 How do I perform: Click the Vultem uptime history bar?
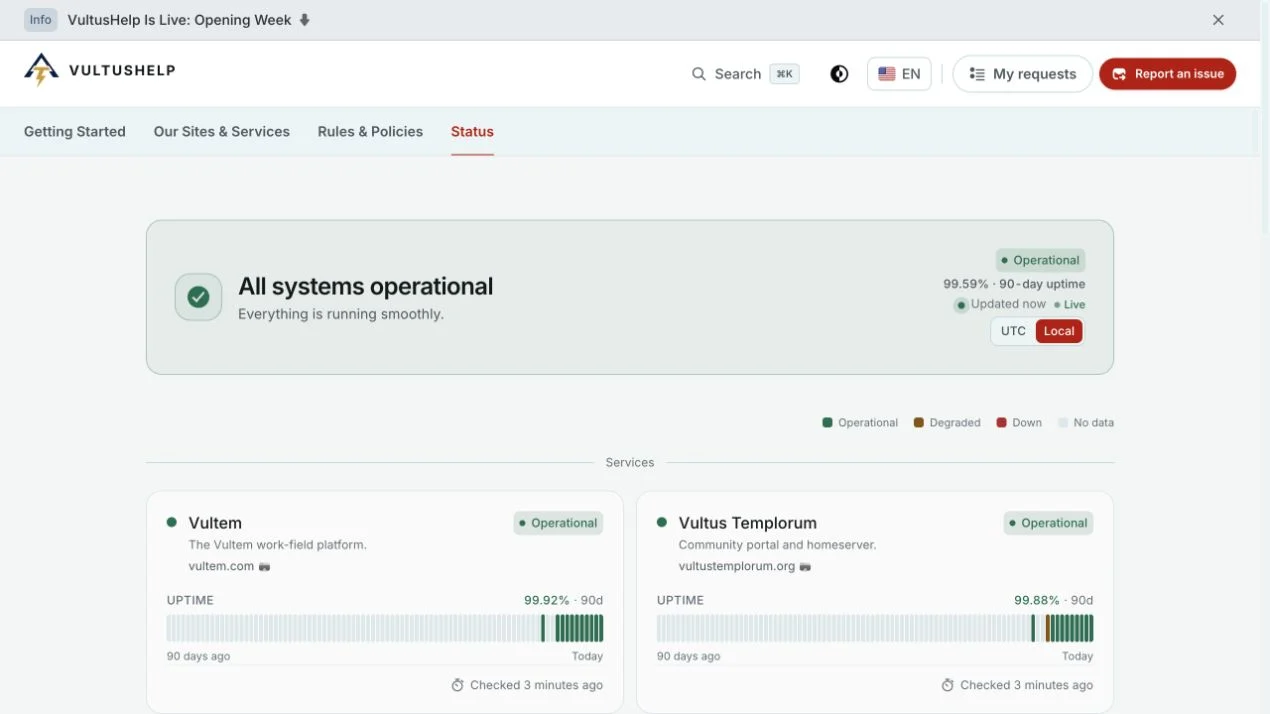385,628
